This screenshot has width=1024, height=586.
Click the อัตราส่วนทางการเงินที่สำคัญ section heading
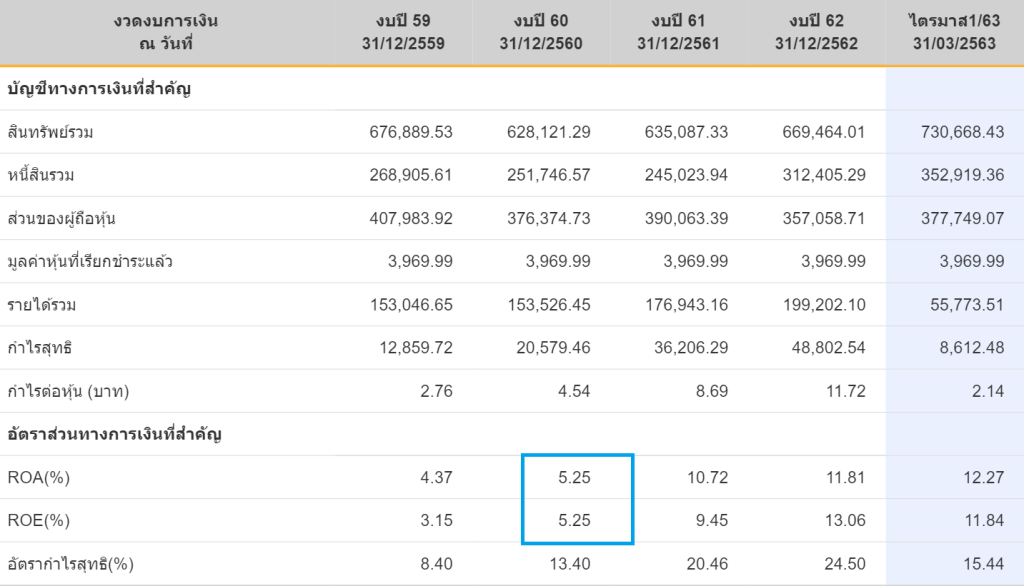coord(114,434)
